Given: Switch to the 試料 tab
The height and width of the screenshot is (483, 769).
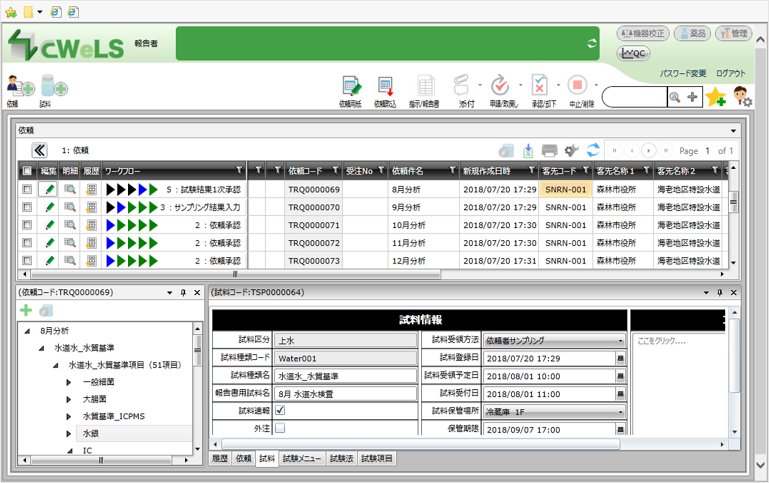Looking at the screenshot, I should point(267,458).
